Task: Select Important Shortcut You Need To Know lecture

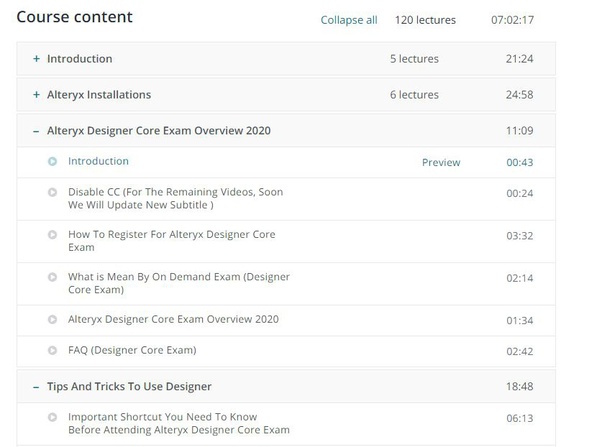Action: coord(179,423)
